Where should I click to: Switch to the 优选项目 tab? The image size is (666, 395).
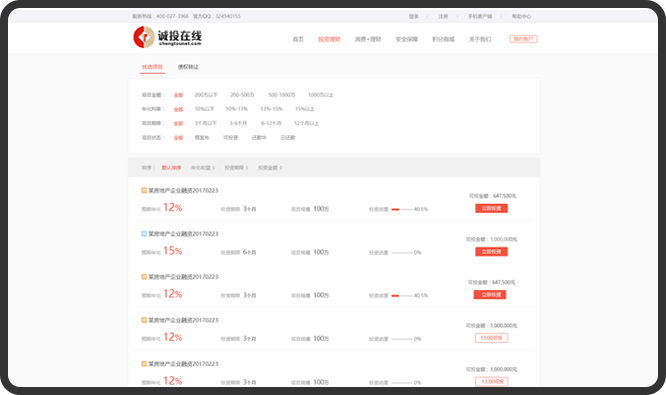[152, 67]
